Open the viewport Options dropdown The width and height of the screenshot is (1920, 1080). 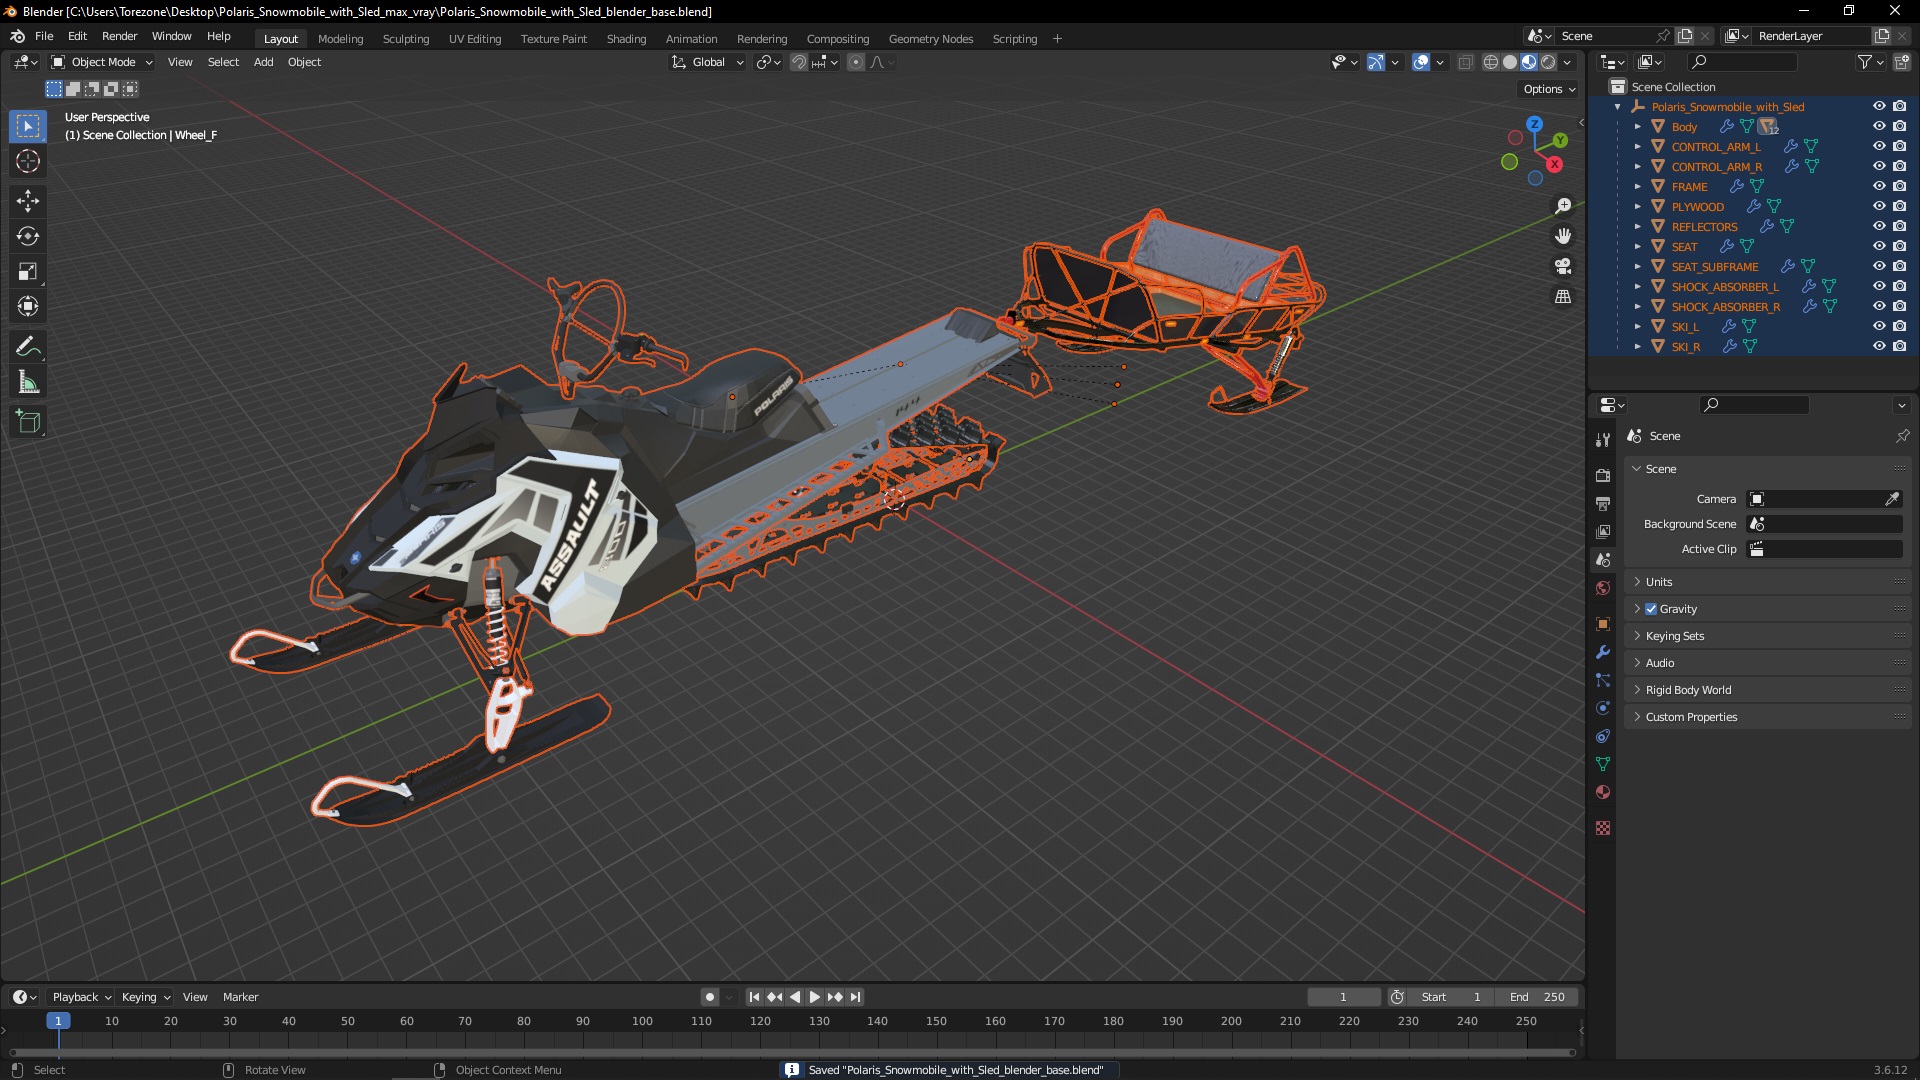tap(1549, 89)
